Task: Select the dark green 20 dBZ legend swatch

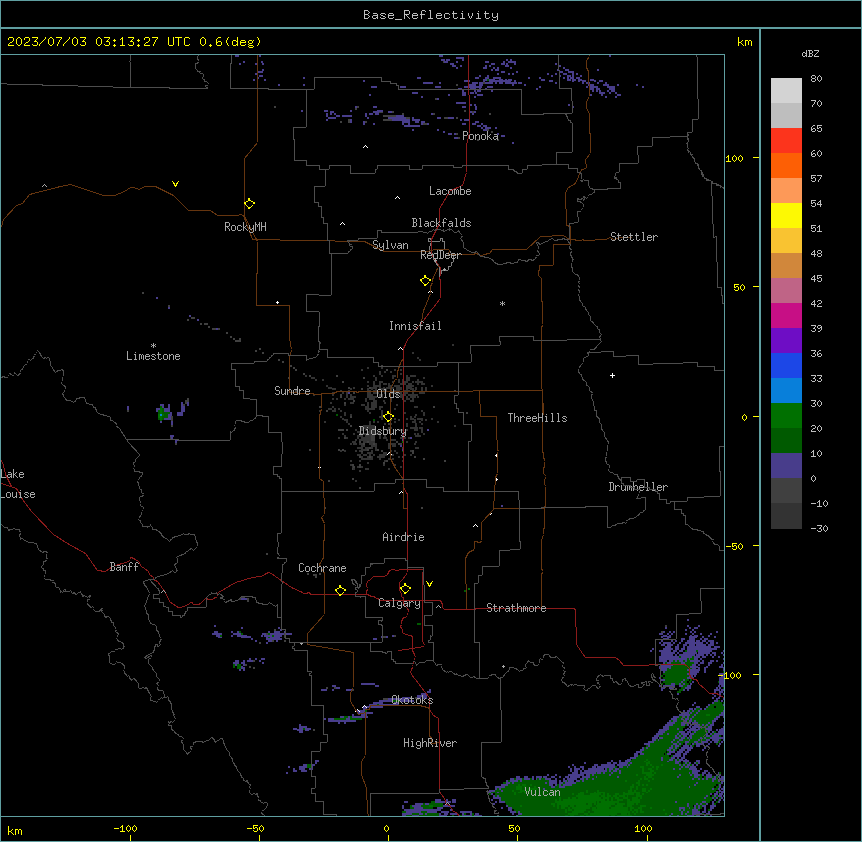Action: pyautogui.click(x=786, y=441)
